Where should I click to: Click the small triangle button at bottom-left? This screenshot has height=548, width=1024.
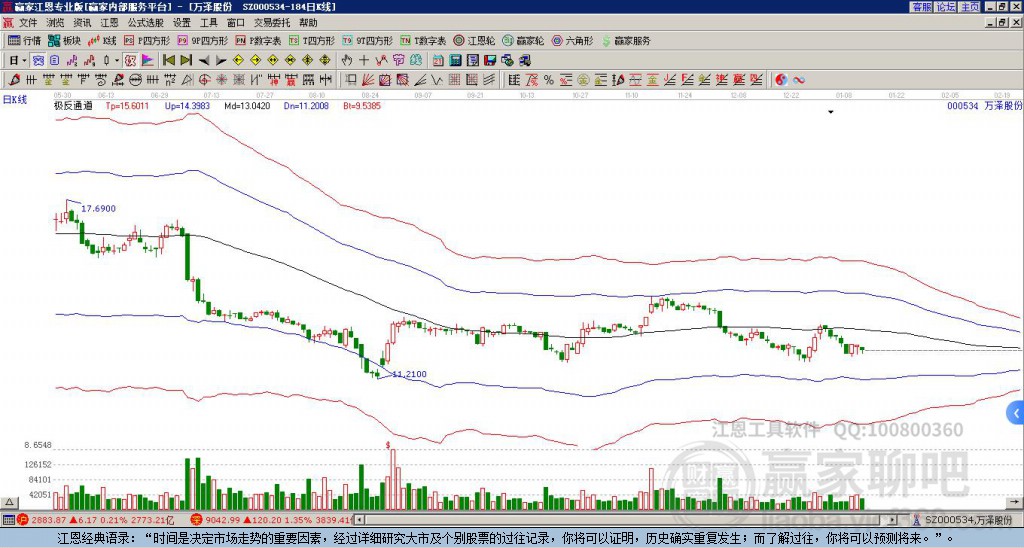[8, 502]
